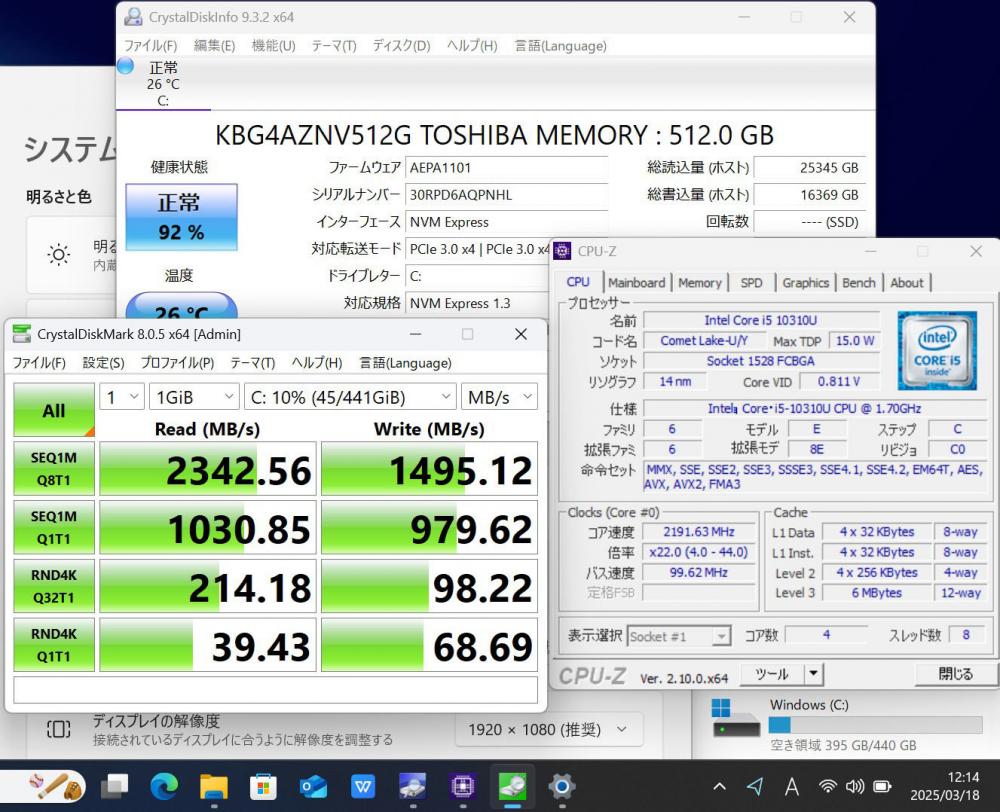This screenshot has height=812, width=1000.
Task: Switch to the Memory tab in CPU-Z
Action: click(x=700, y=283)
